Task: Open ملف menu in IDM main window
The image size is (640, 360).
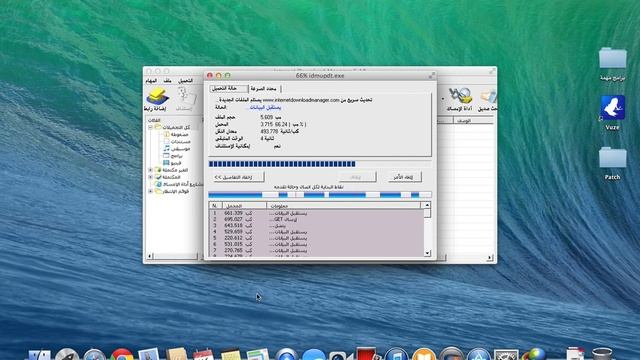Action: click(167, 81)
